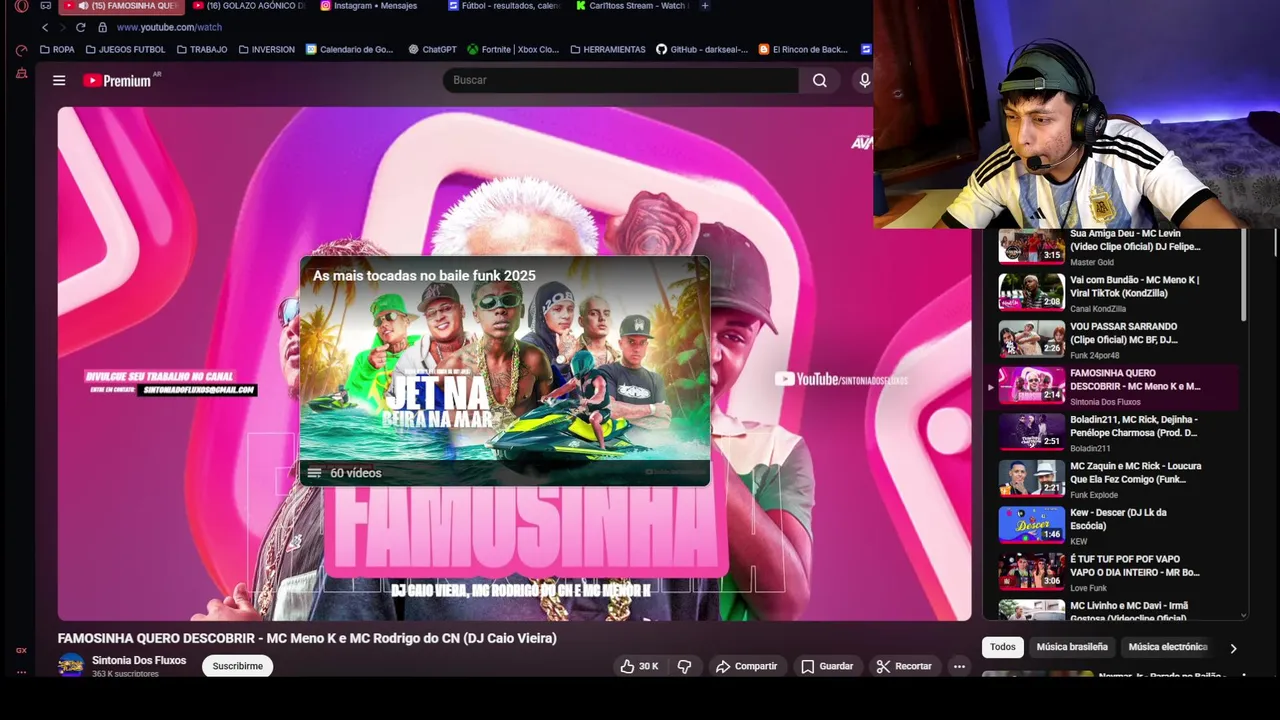Click the Compartir share button
This screenshot has width=1280, height=720.
[x=746, y=666]
